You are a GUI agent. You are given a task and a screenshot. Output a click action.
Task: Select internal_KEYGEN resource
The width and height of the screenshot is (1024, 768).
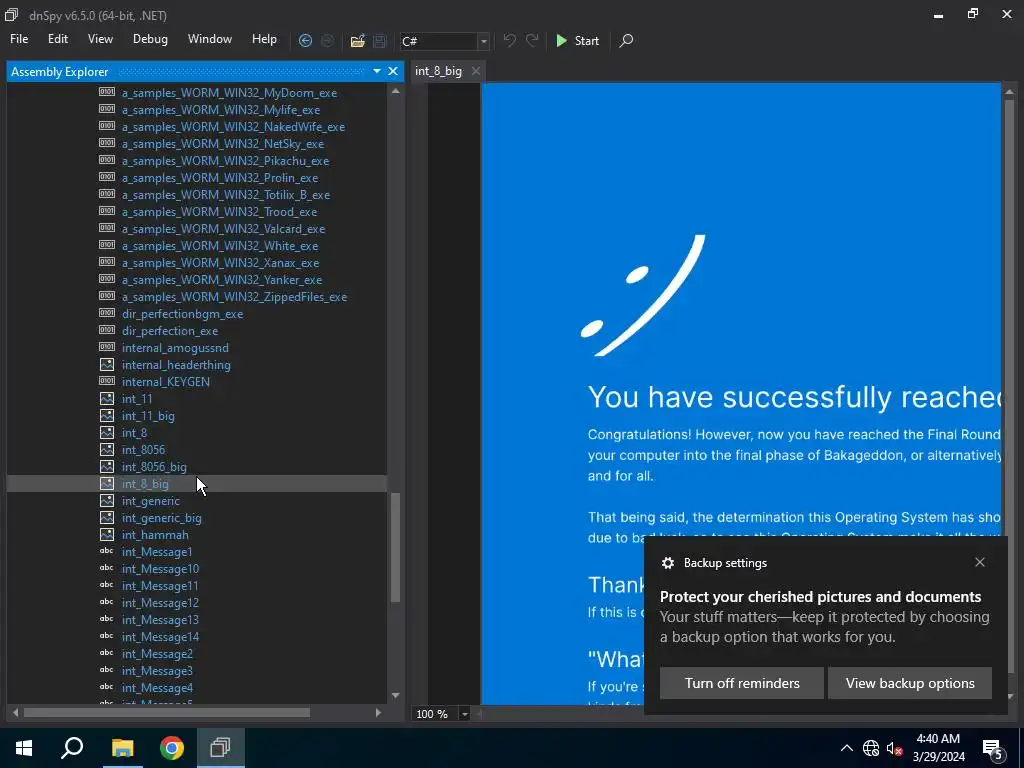166,381
